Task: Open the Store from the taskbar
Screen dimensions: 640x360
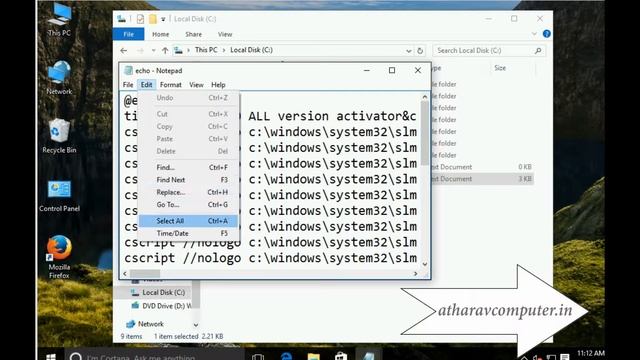Action: pos(341,356)
